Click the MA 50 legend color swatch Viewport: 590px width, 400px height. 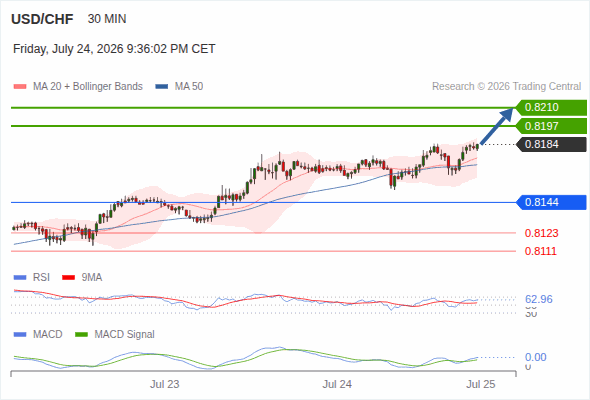click(162, 87)
